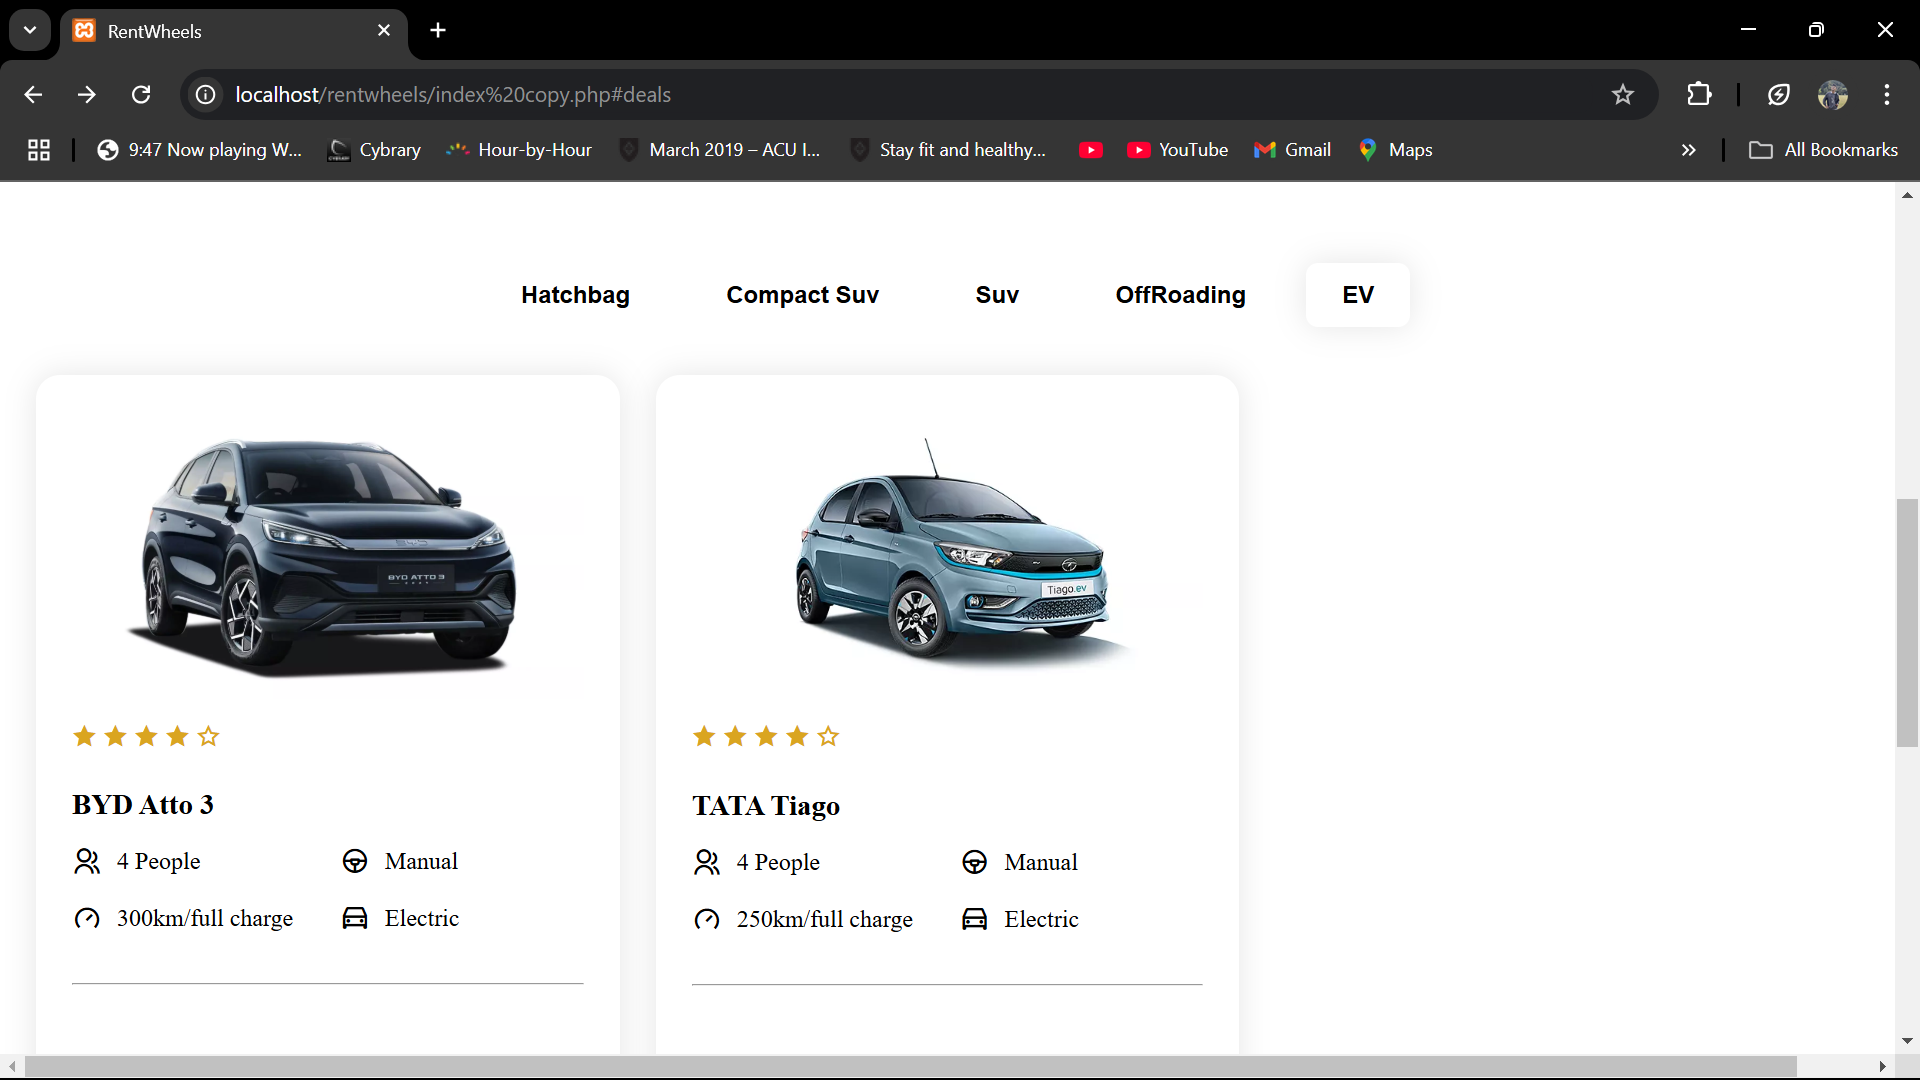Open the apps grid in bookmarks bar
This screenshot has height=1080, width=1920.
(39, 150)
